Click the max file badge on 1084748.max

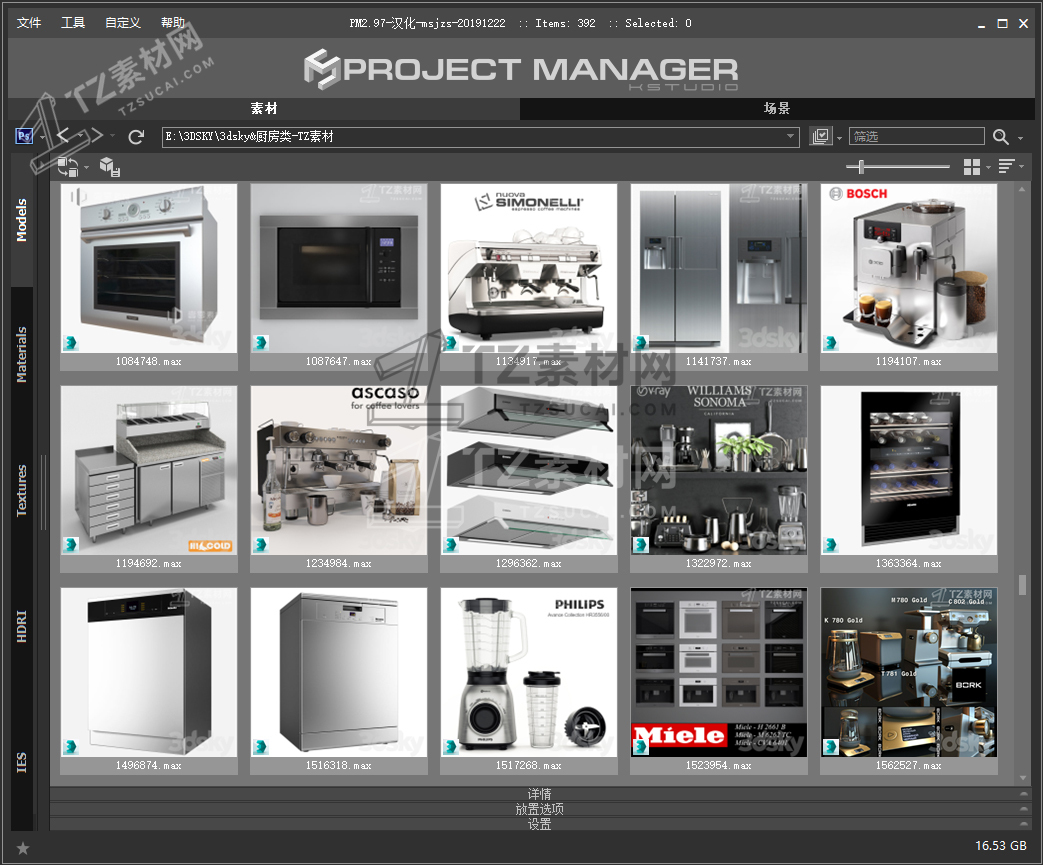coord(71,343)
